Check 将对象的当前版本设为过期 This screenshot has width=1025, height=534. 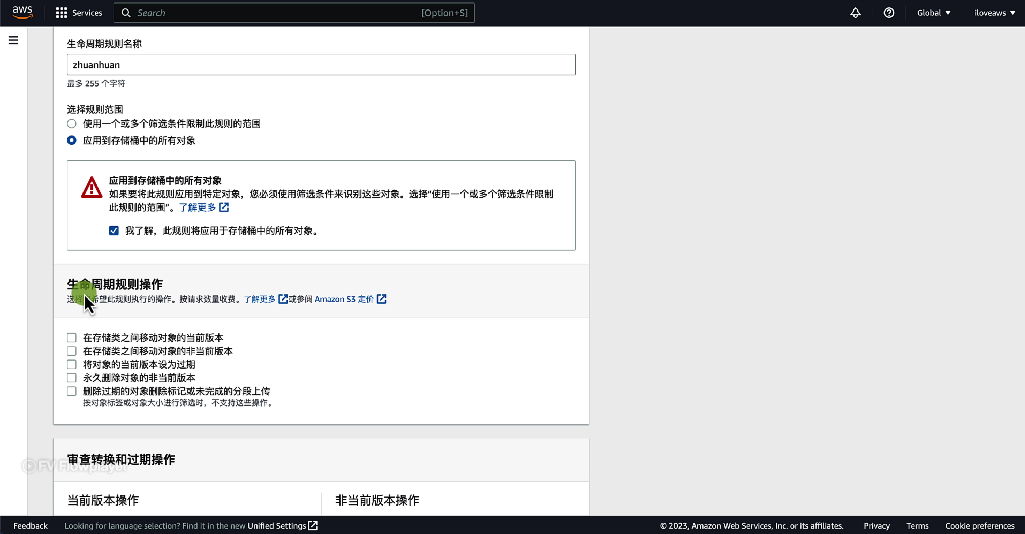[x=72, y=365]
